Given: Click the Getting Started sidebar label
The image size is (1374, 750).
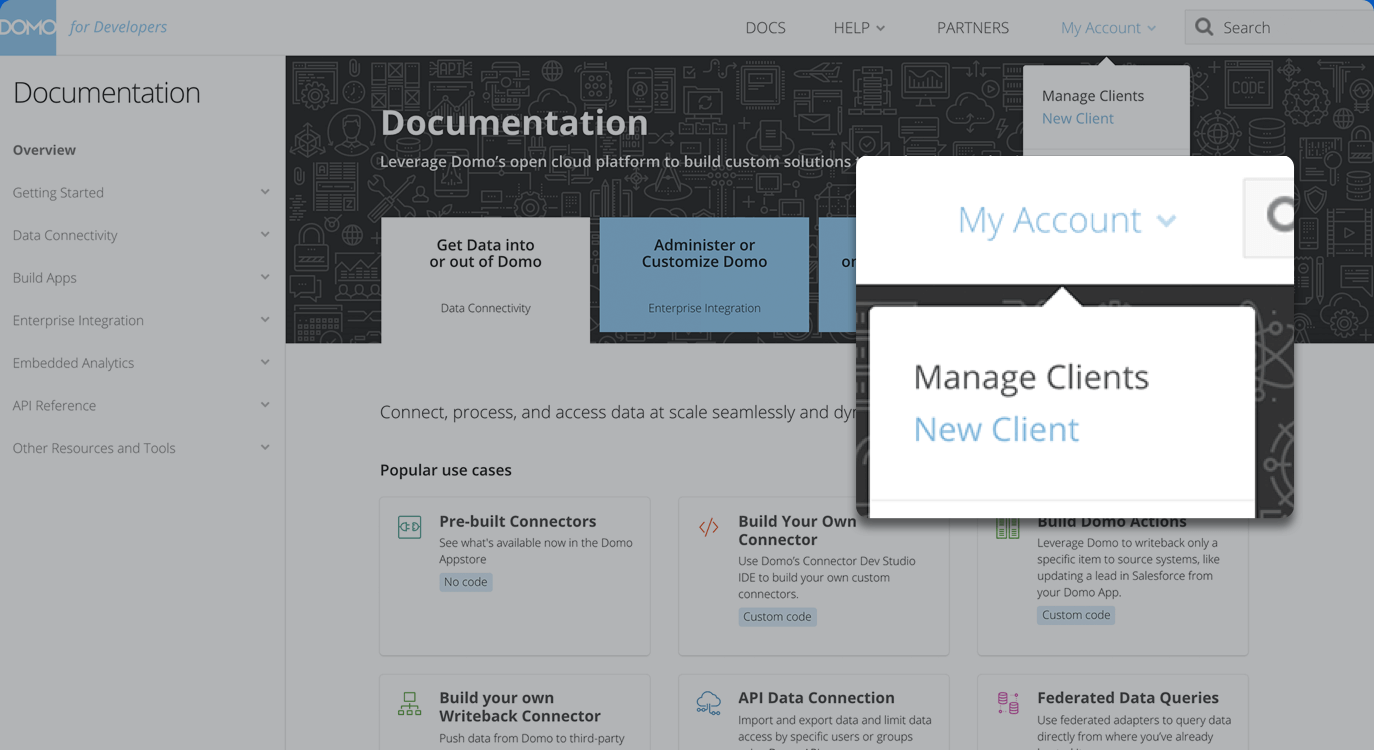Looking at the screenshot, I should [x=58, y=192].
